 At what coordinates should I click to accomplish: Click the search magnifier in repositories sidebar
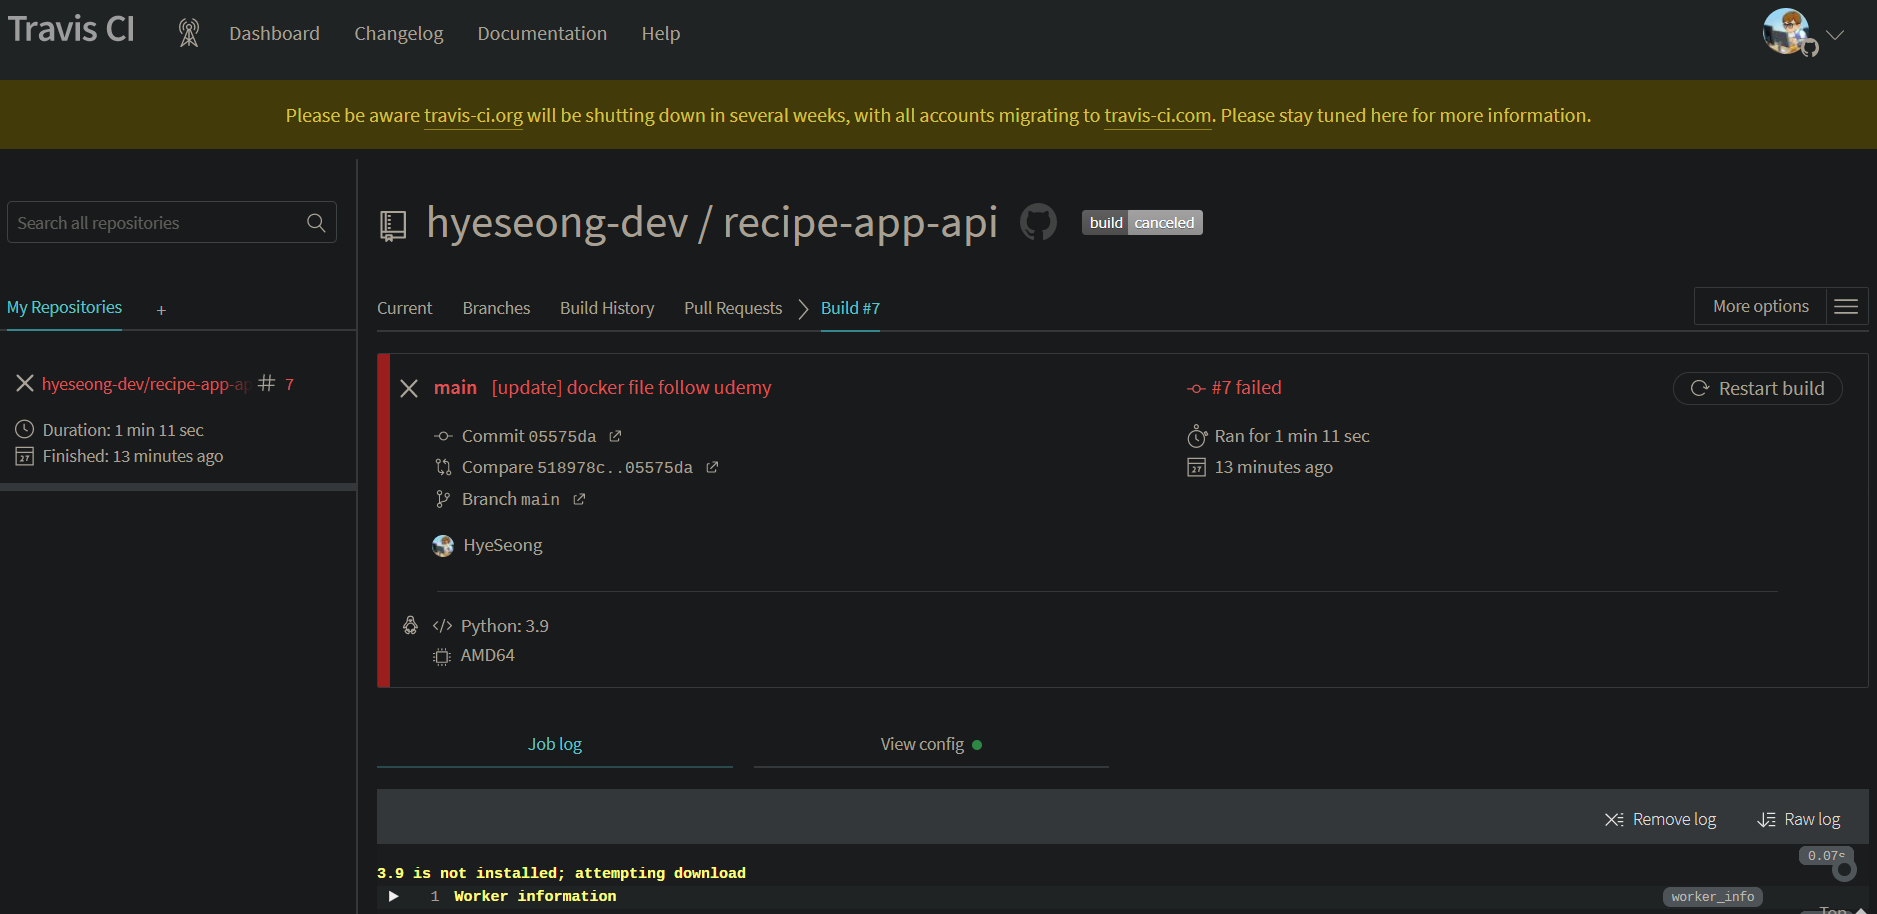tap(315, 222)
